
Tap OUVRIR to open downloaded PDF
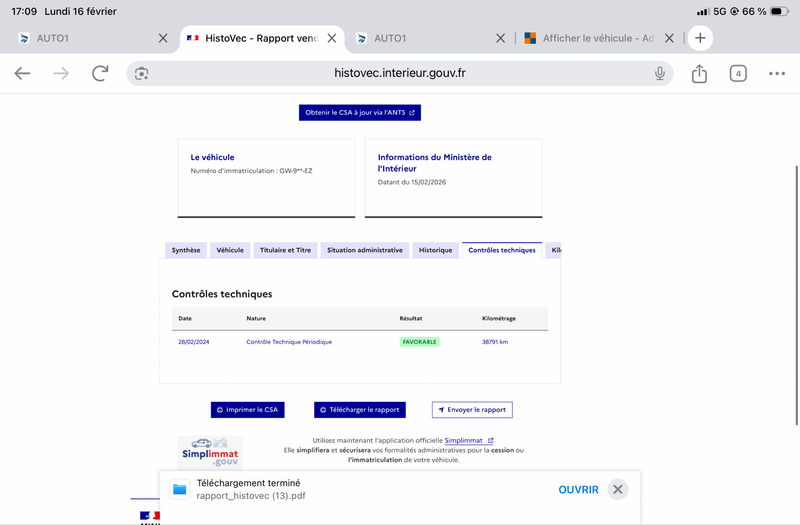click(x=578, y=489)
